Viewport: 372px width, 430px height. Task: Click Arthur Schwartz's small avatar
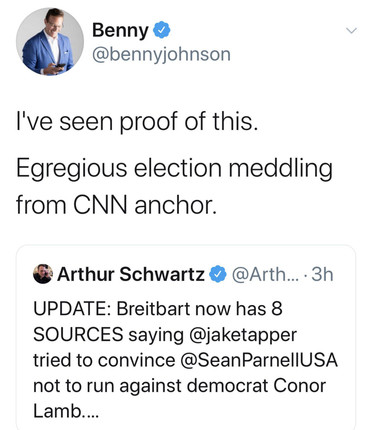(43, 274)
